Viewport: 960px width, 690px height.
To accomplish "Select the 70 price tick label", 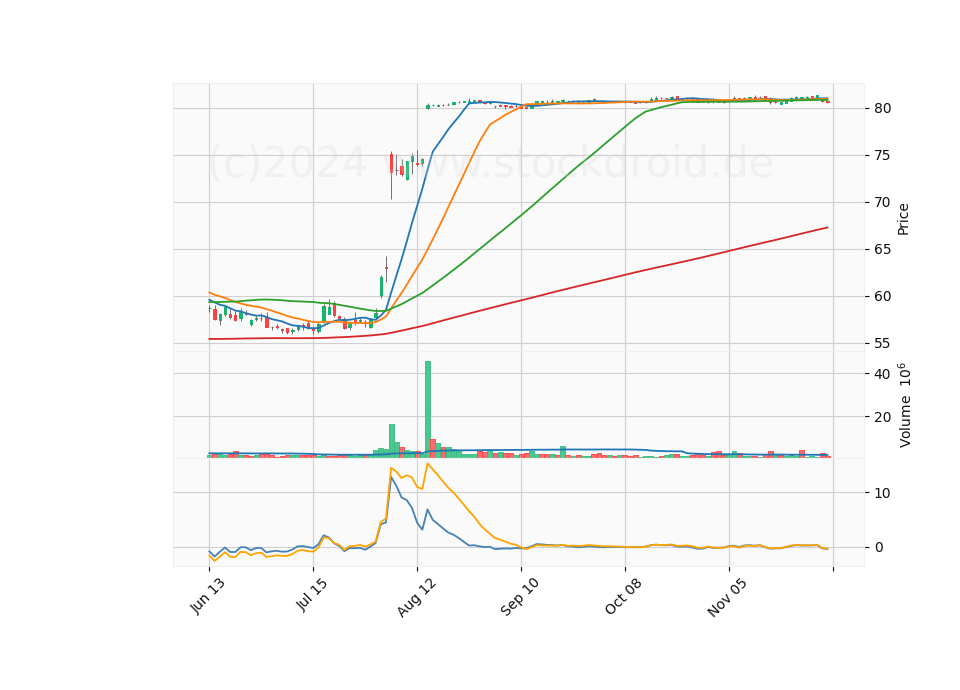I will 882,202.
